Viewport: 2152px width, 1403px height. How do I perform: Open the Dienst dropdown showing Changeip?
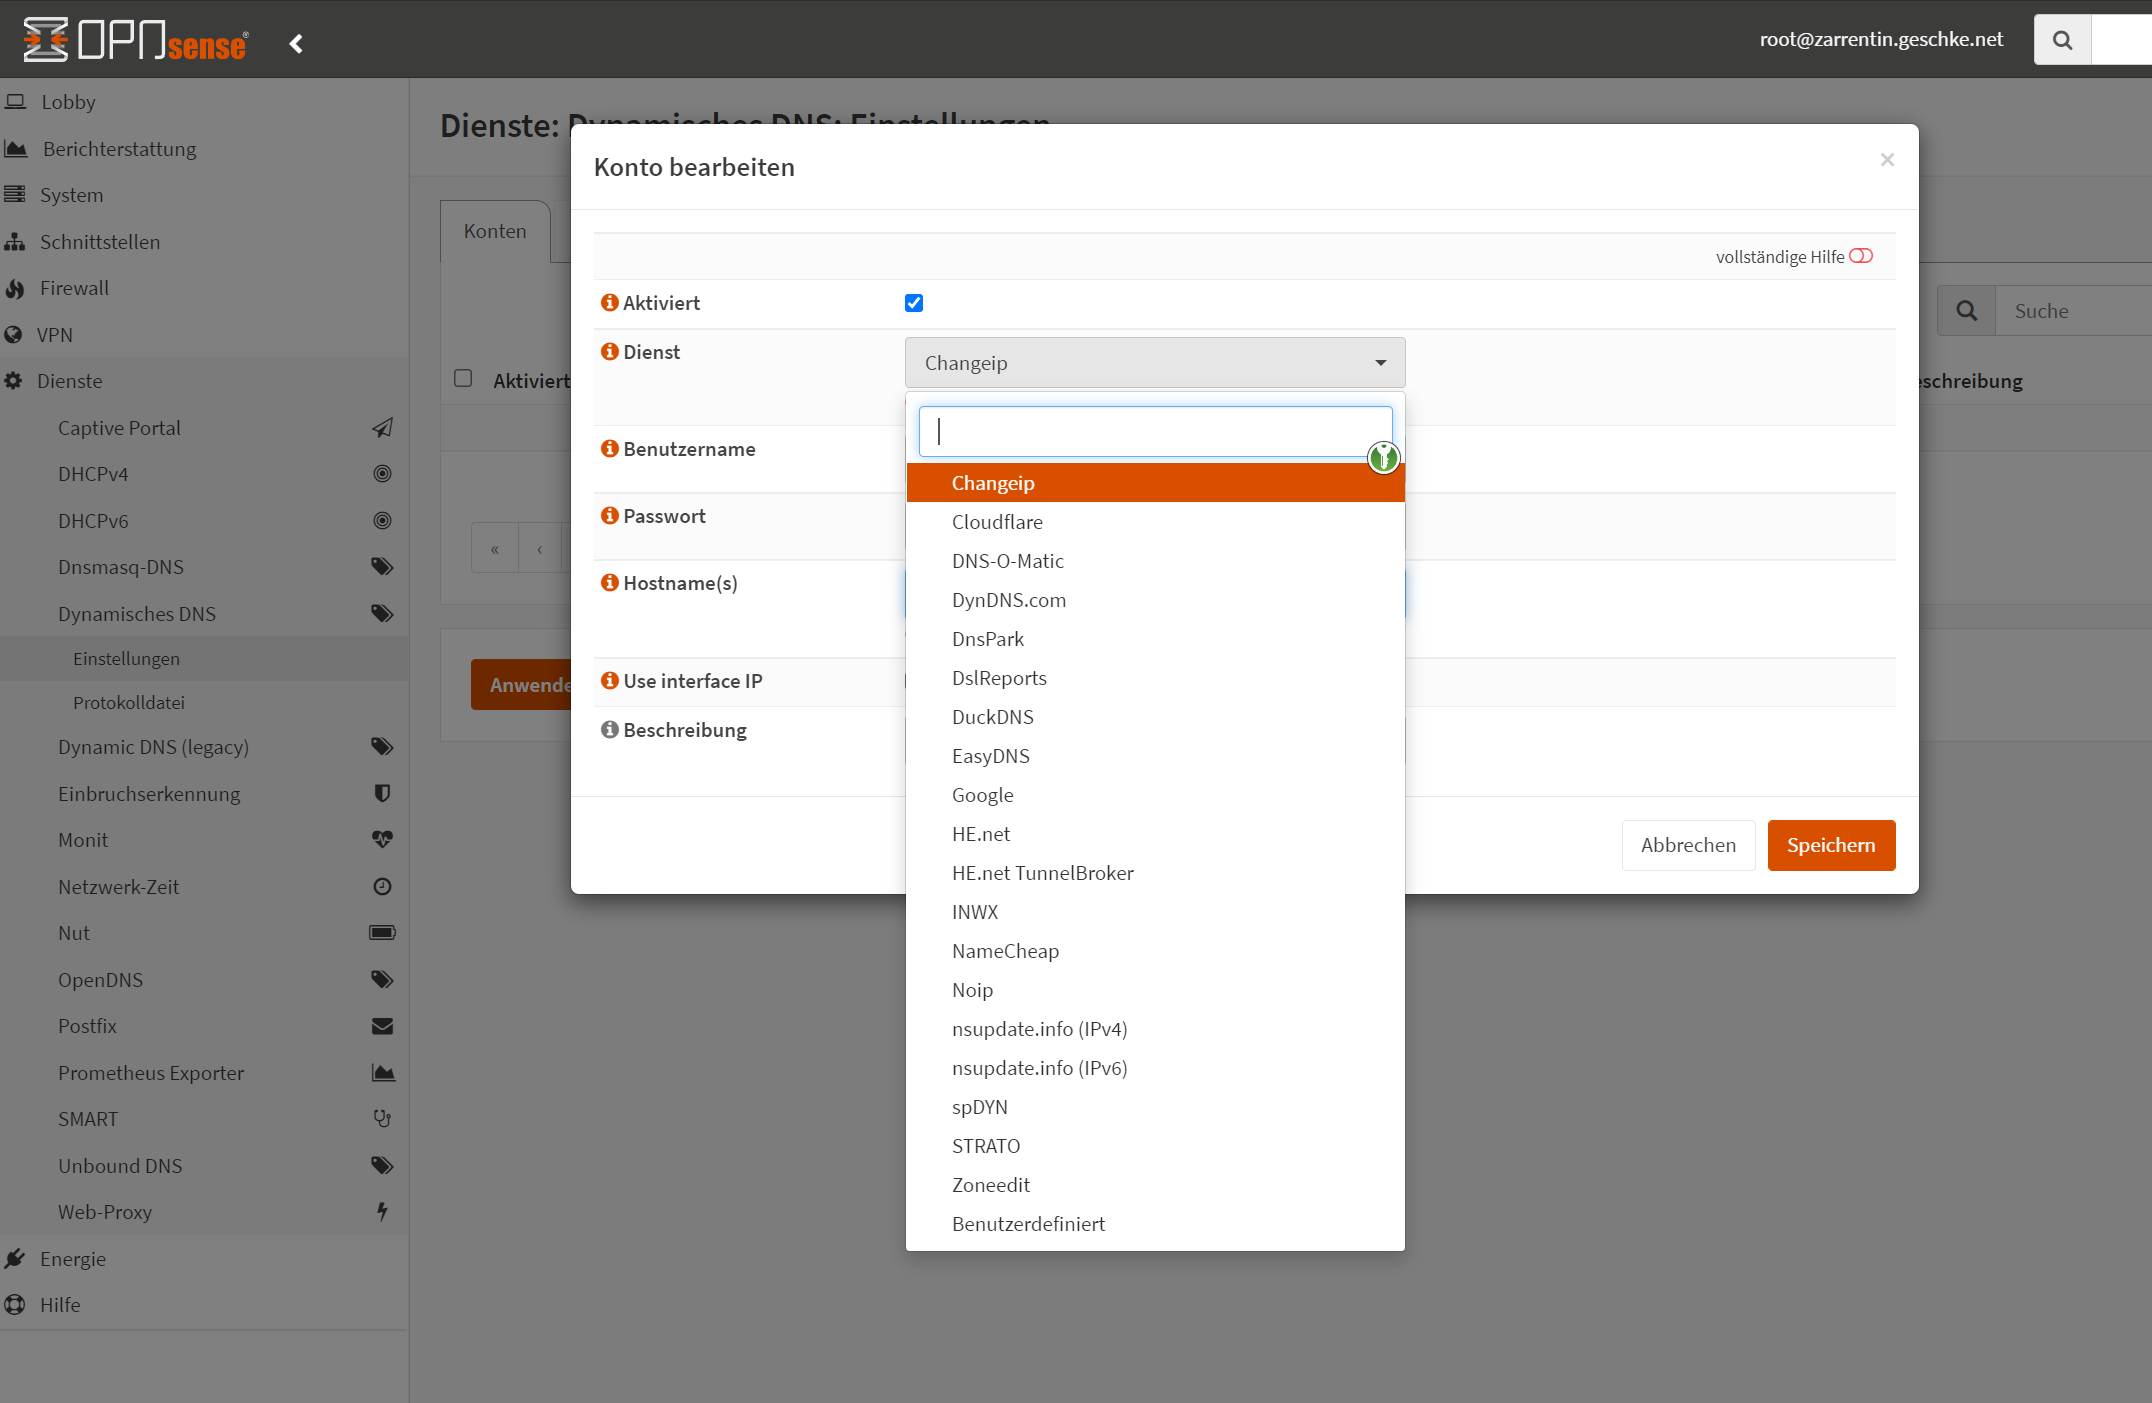click(x=1155, y=363)
